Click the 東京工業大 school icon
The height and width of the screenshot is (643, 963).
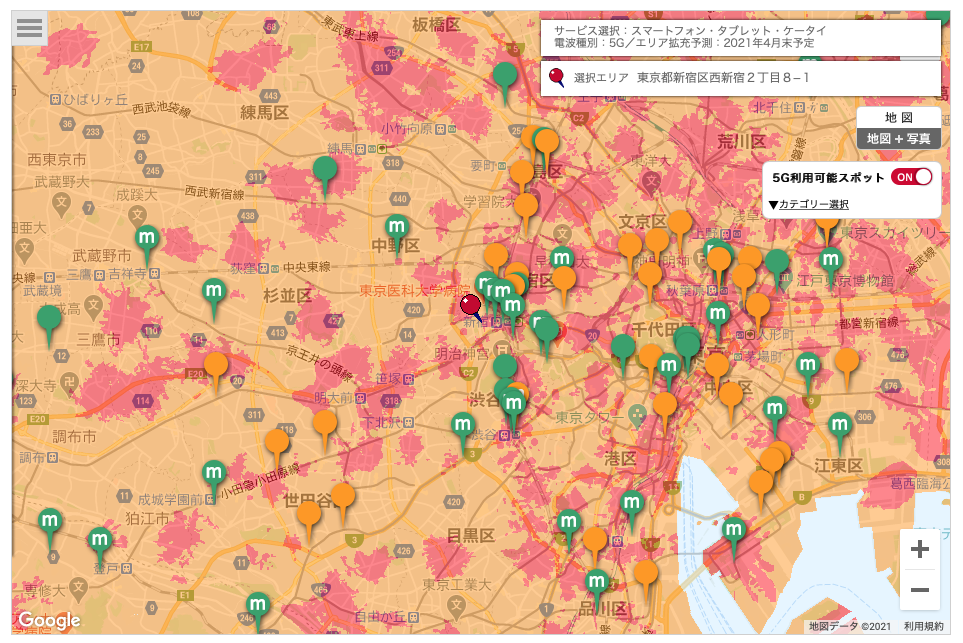pyautogui.click(x=455, y=606)
